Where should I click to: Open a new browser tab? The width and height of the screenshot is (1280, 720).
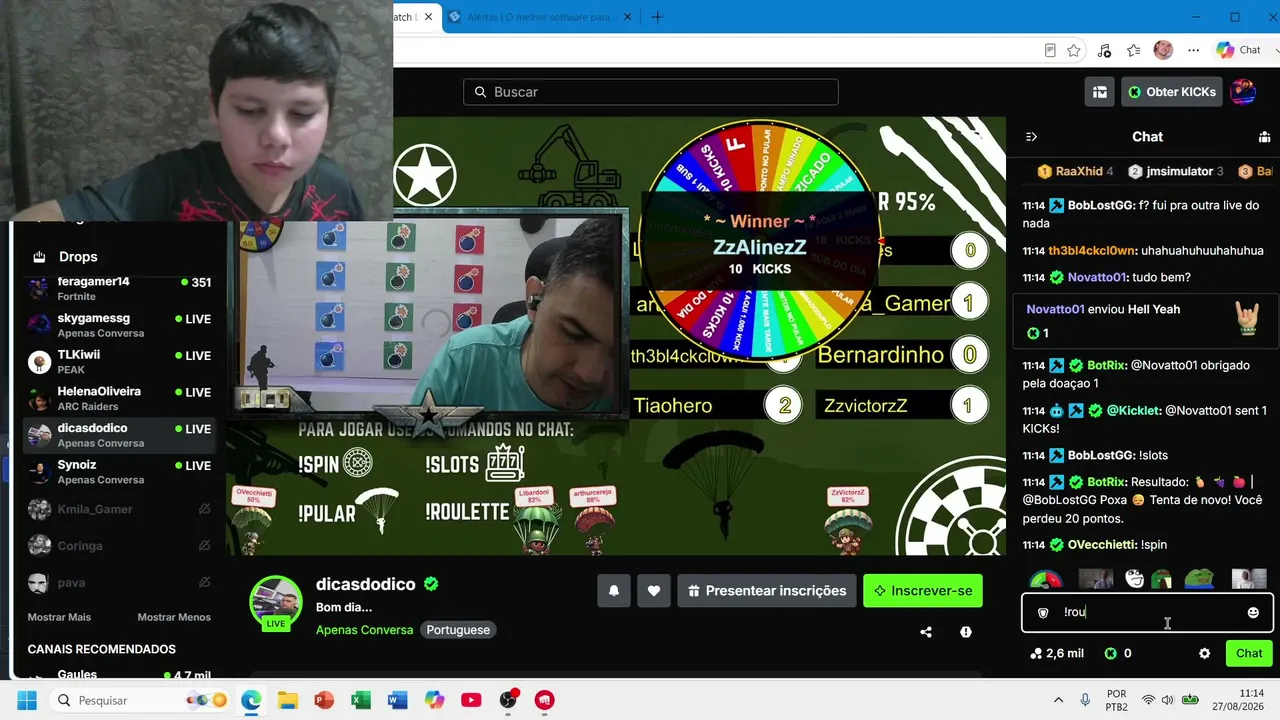657,17
